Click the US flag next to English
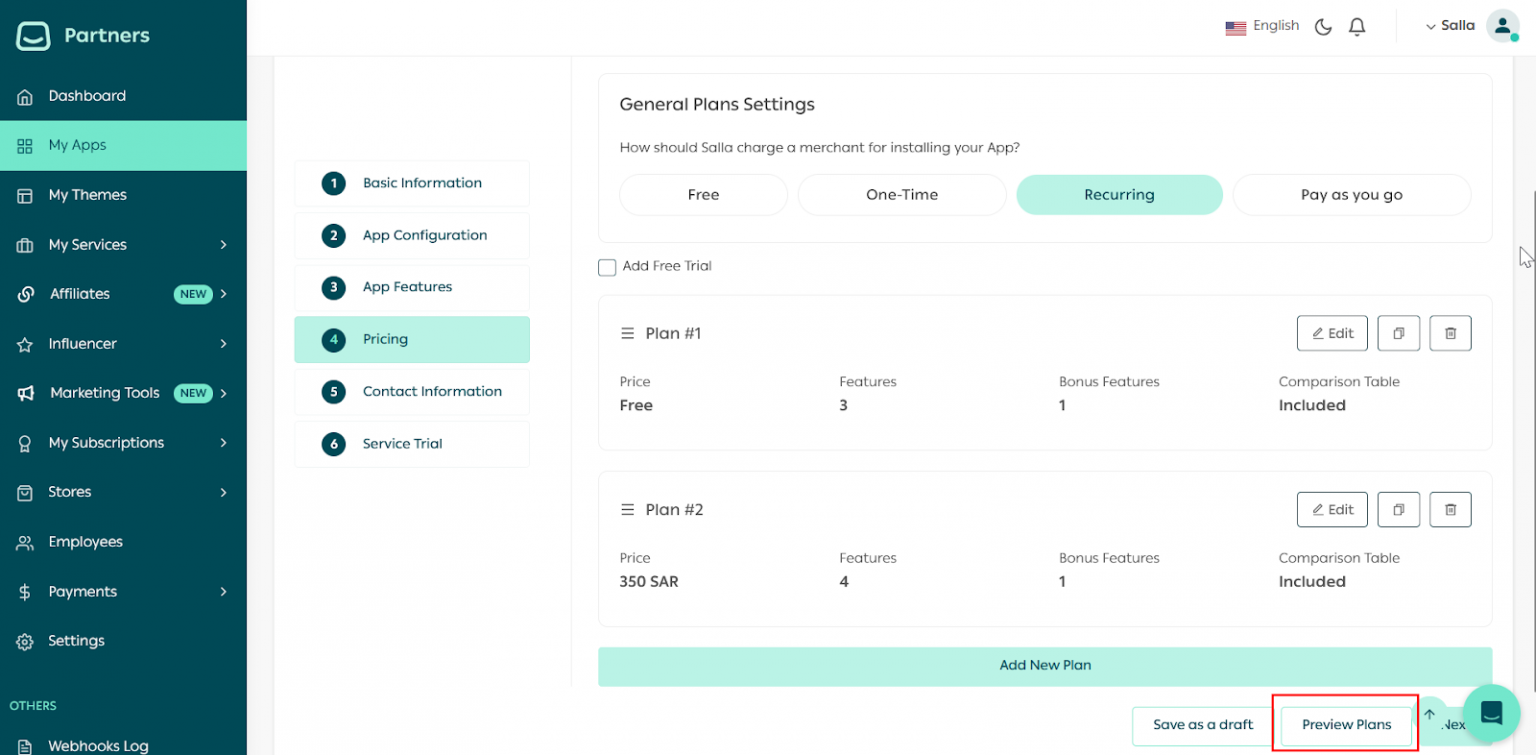This screenshot has height=755, width=1536. click(1236, 26)
